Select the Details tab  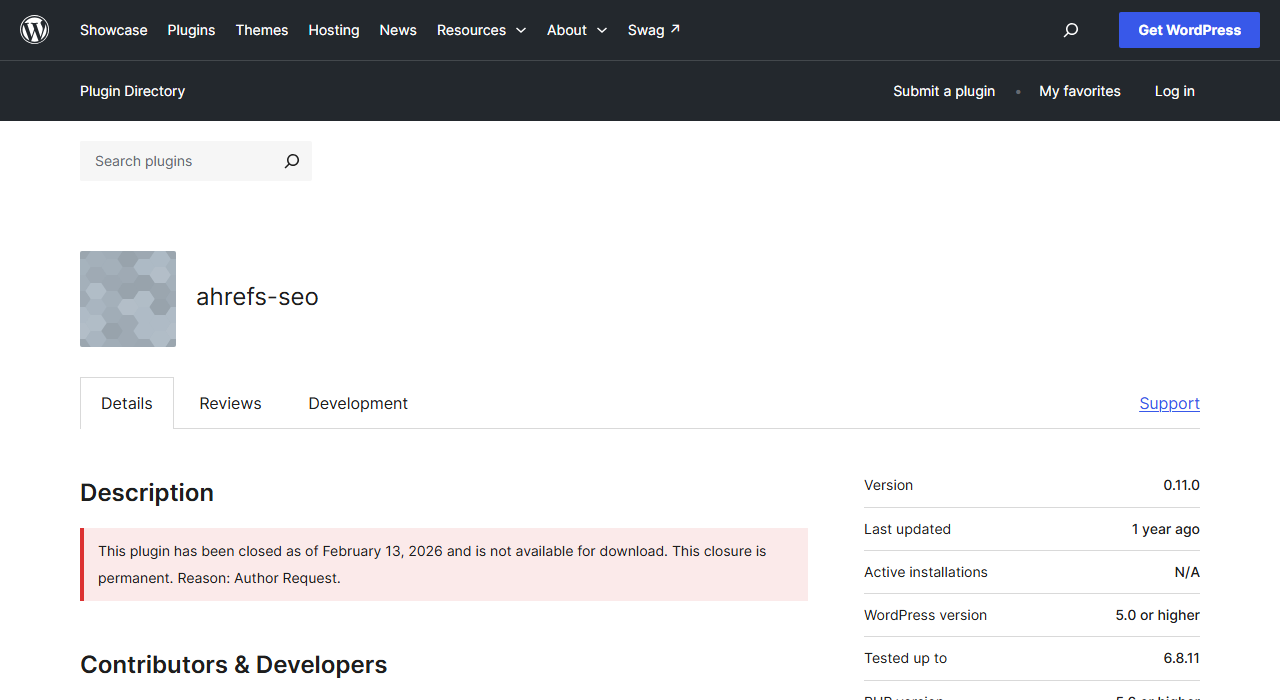click(x=127, y=403)
